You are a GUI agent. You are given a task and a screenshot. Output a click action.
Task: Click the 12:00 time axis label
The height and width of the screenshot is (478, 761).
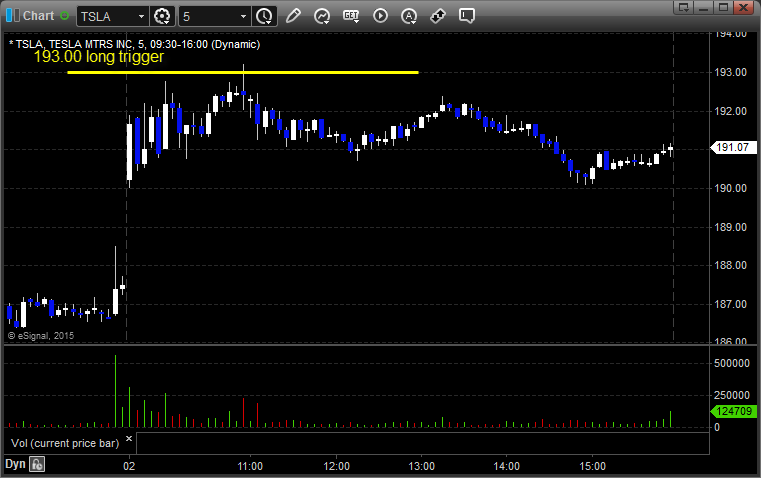336,466
